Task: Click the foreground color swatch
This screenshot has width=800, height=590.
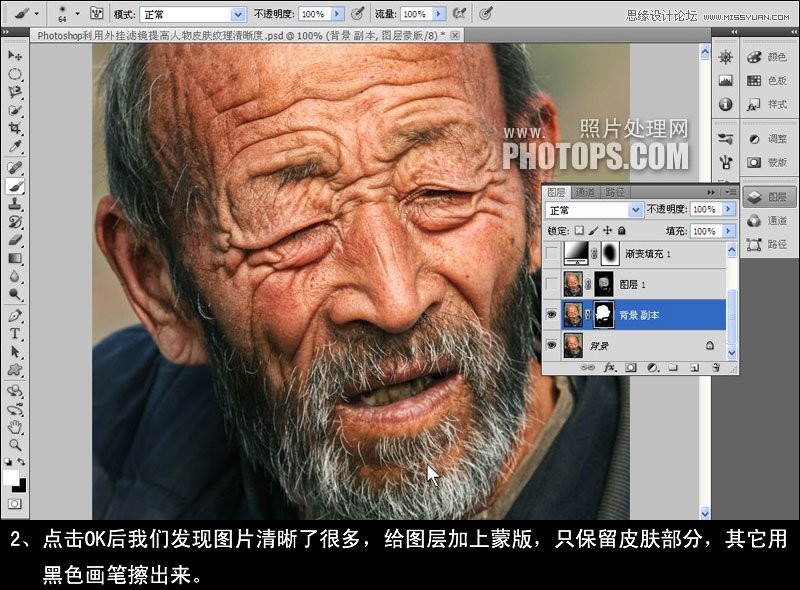Action: (x=10, y=478)
